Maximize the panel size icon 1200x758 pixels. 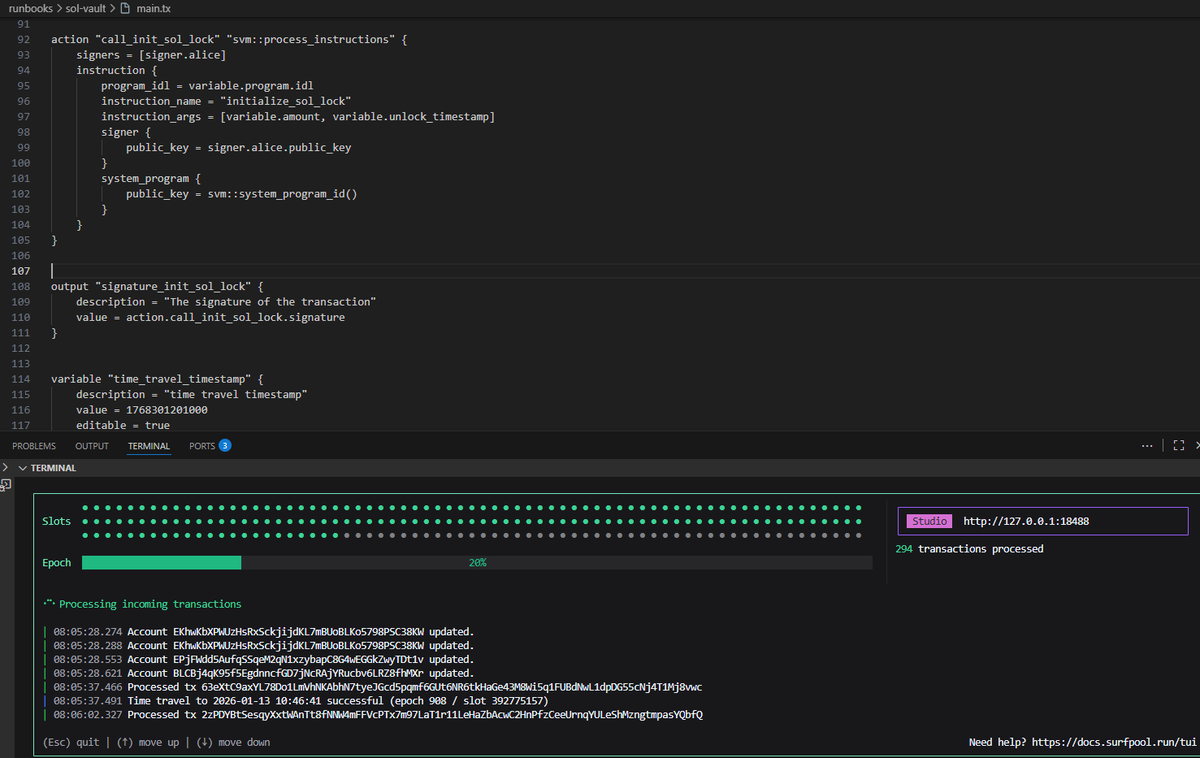(1177, 446)
